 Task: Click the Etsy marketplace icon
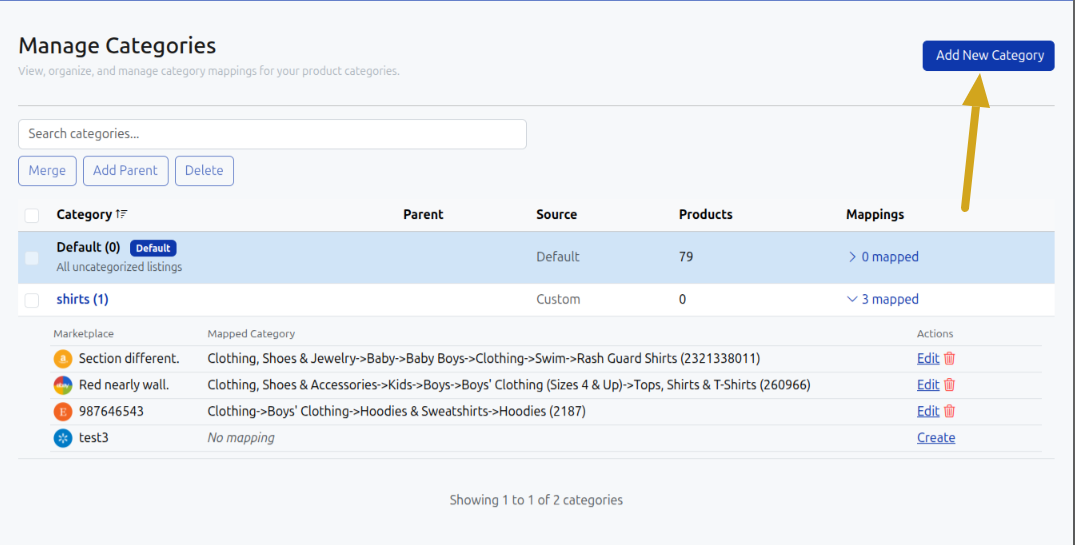coord(63,411)
